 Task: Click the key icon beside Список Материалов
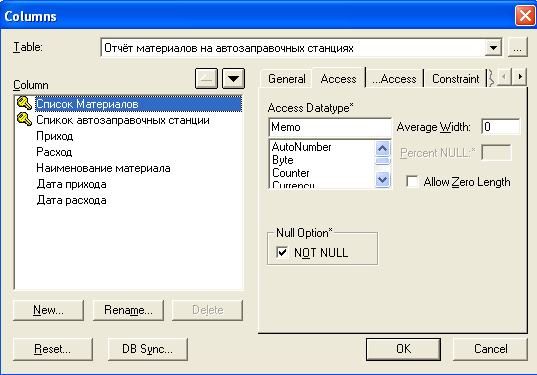point(24,103)
